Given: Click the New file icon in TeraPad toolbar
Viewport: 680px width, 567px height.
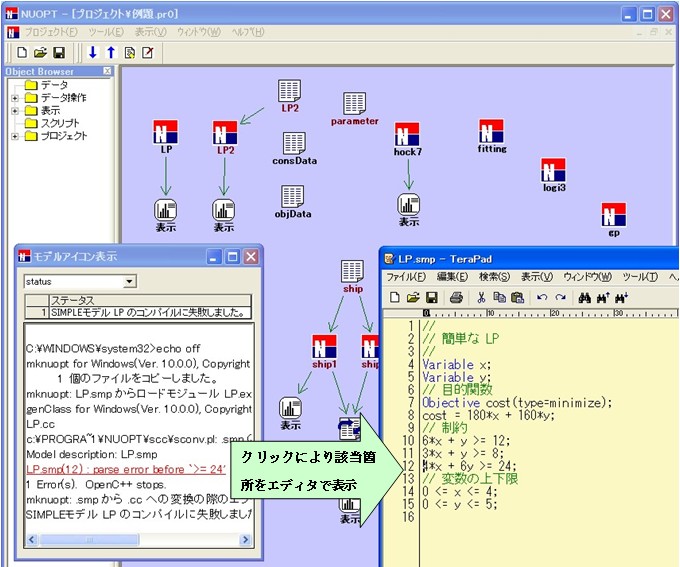Looking at the screenshot, I should click(x=395, y=298).
